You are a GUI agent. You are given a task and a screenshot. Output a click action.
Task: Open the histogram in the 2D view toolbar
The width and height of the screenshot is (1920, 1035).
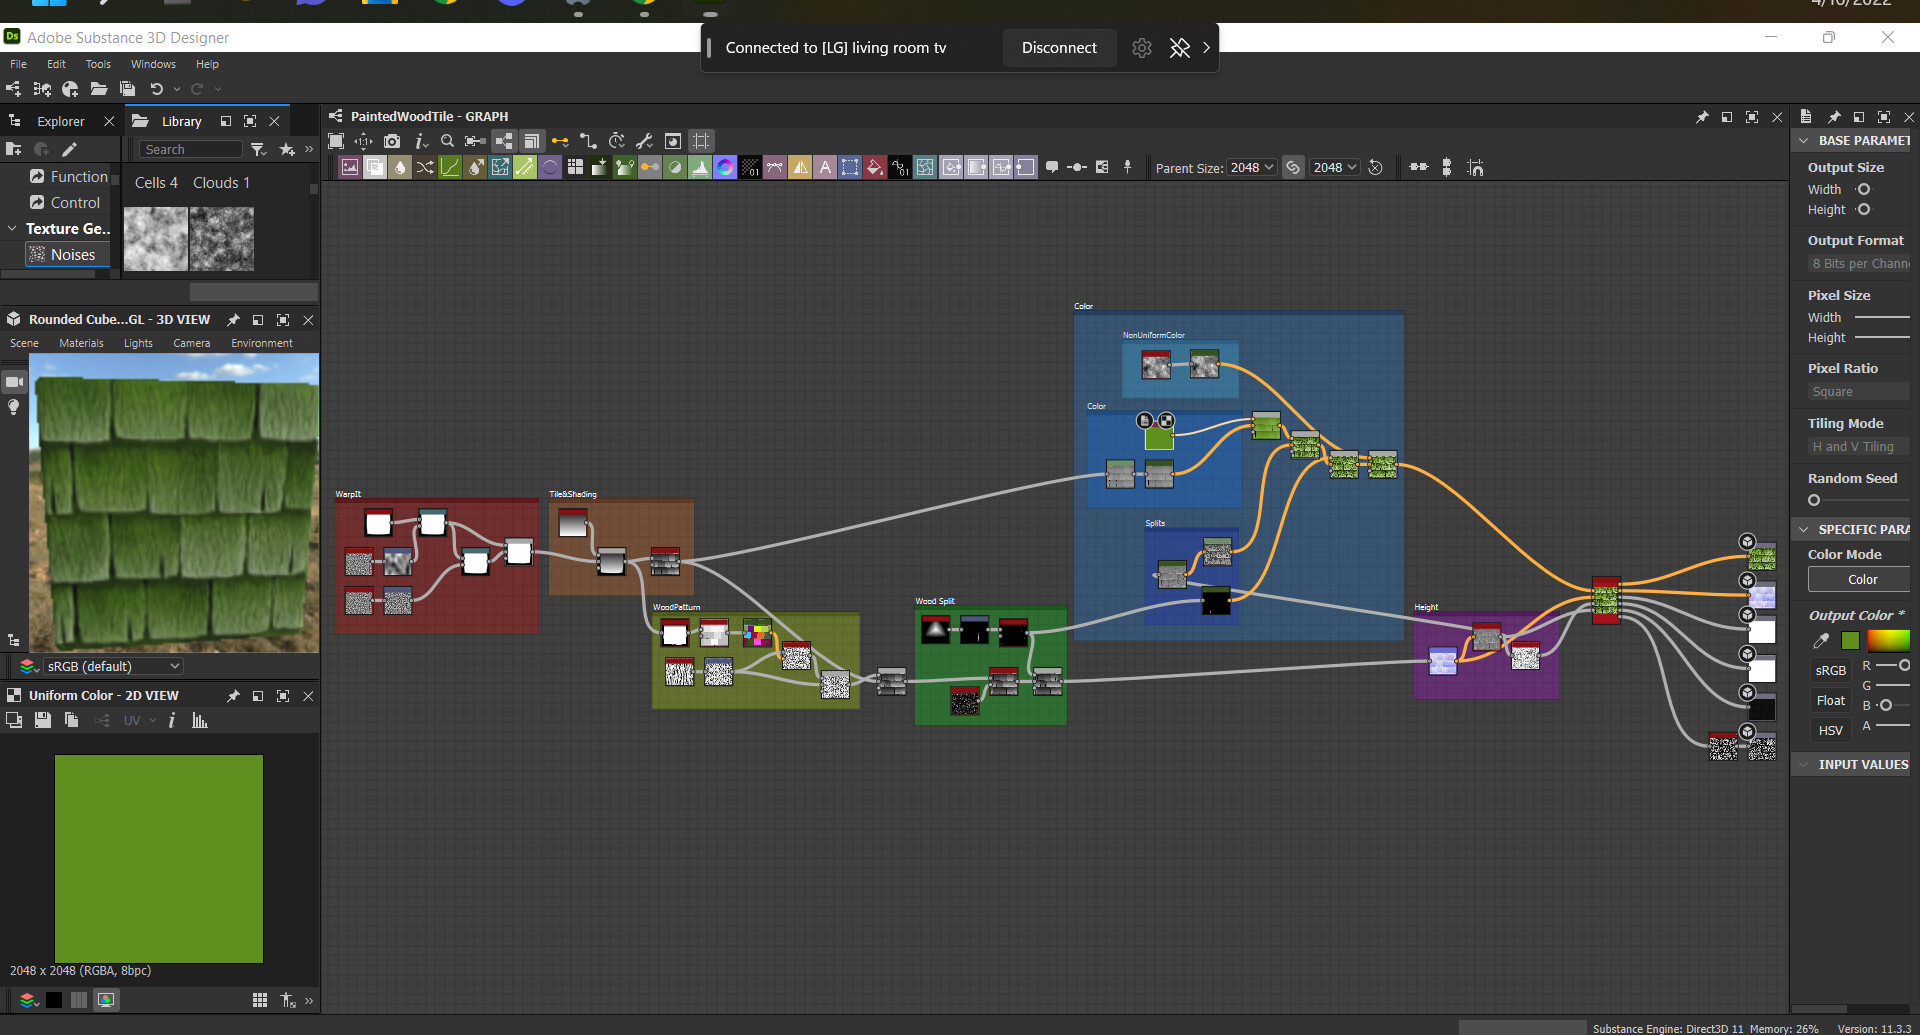point(200,720)
